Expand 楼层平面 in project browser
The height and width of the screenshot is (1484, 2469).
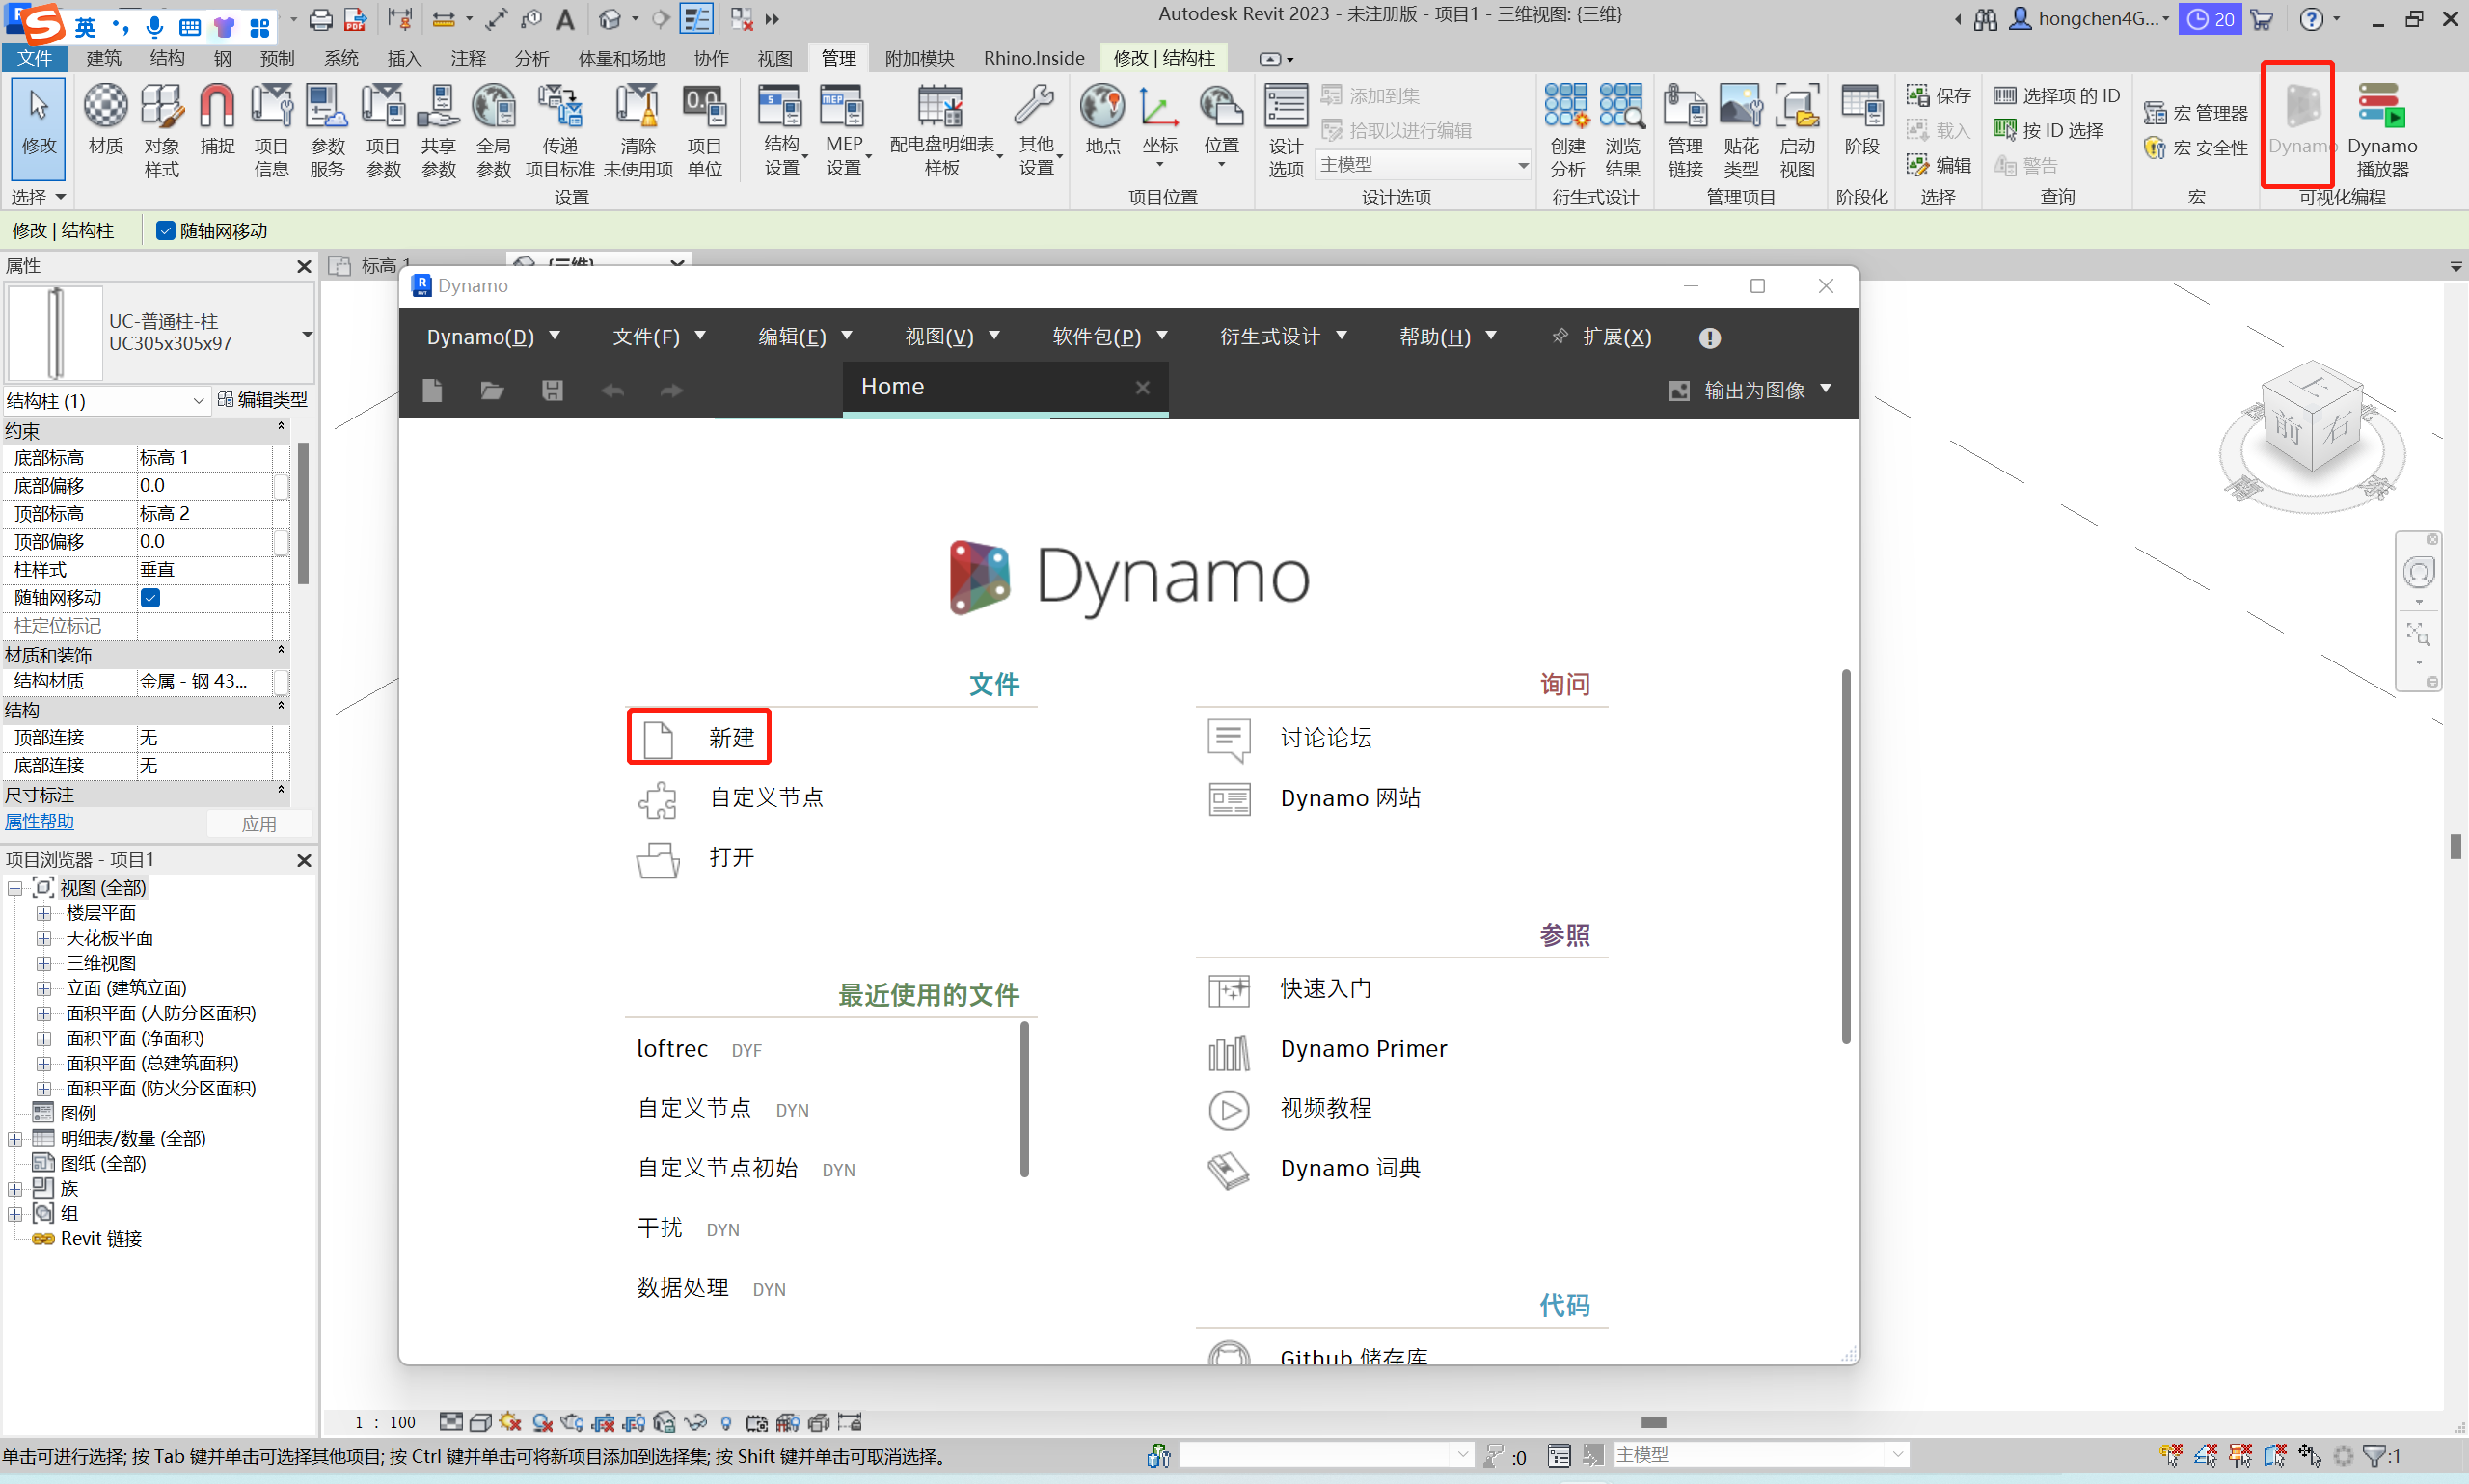pos(44,913)
